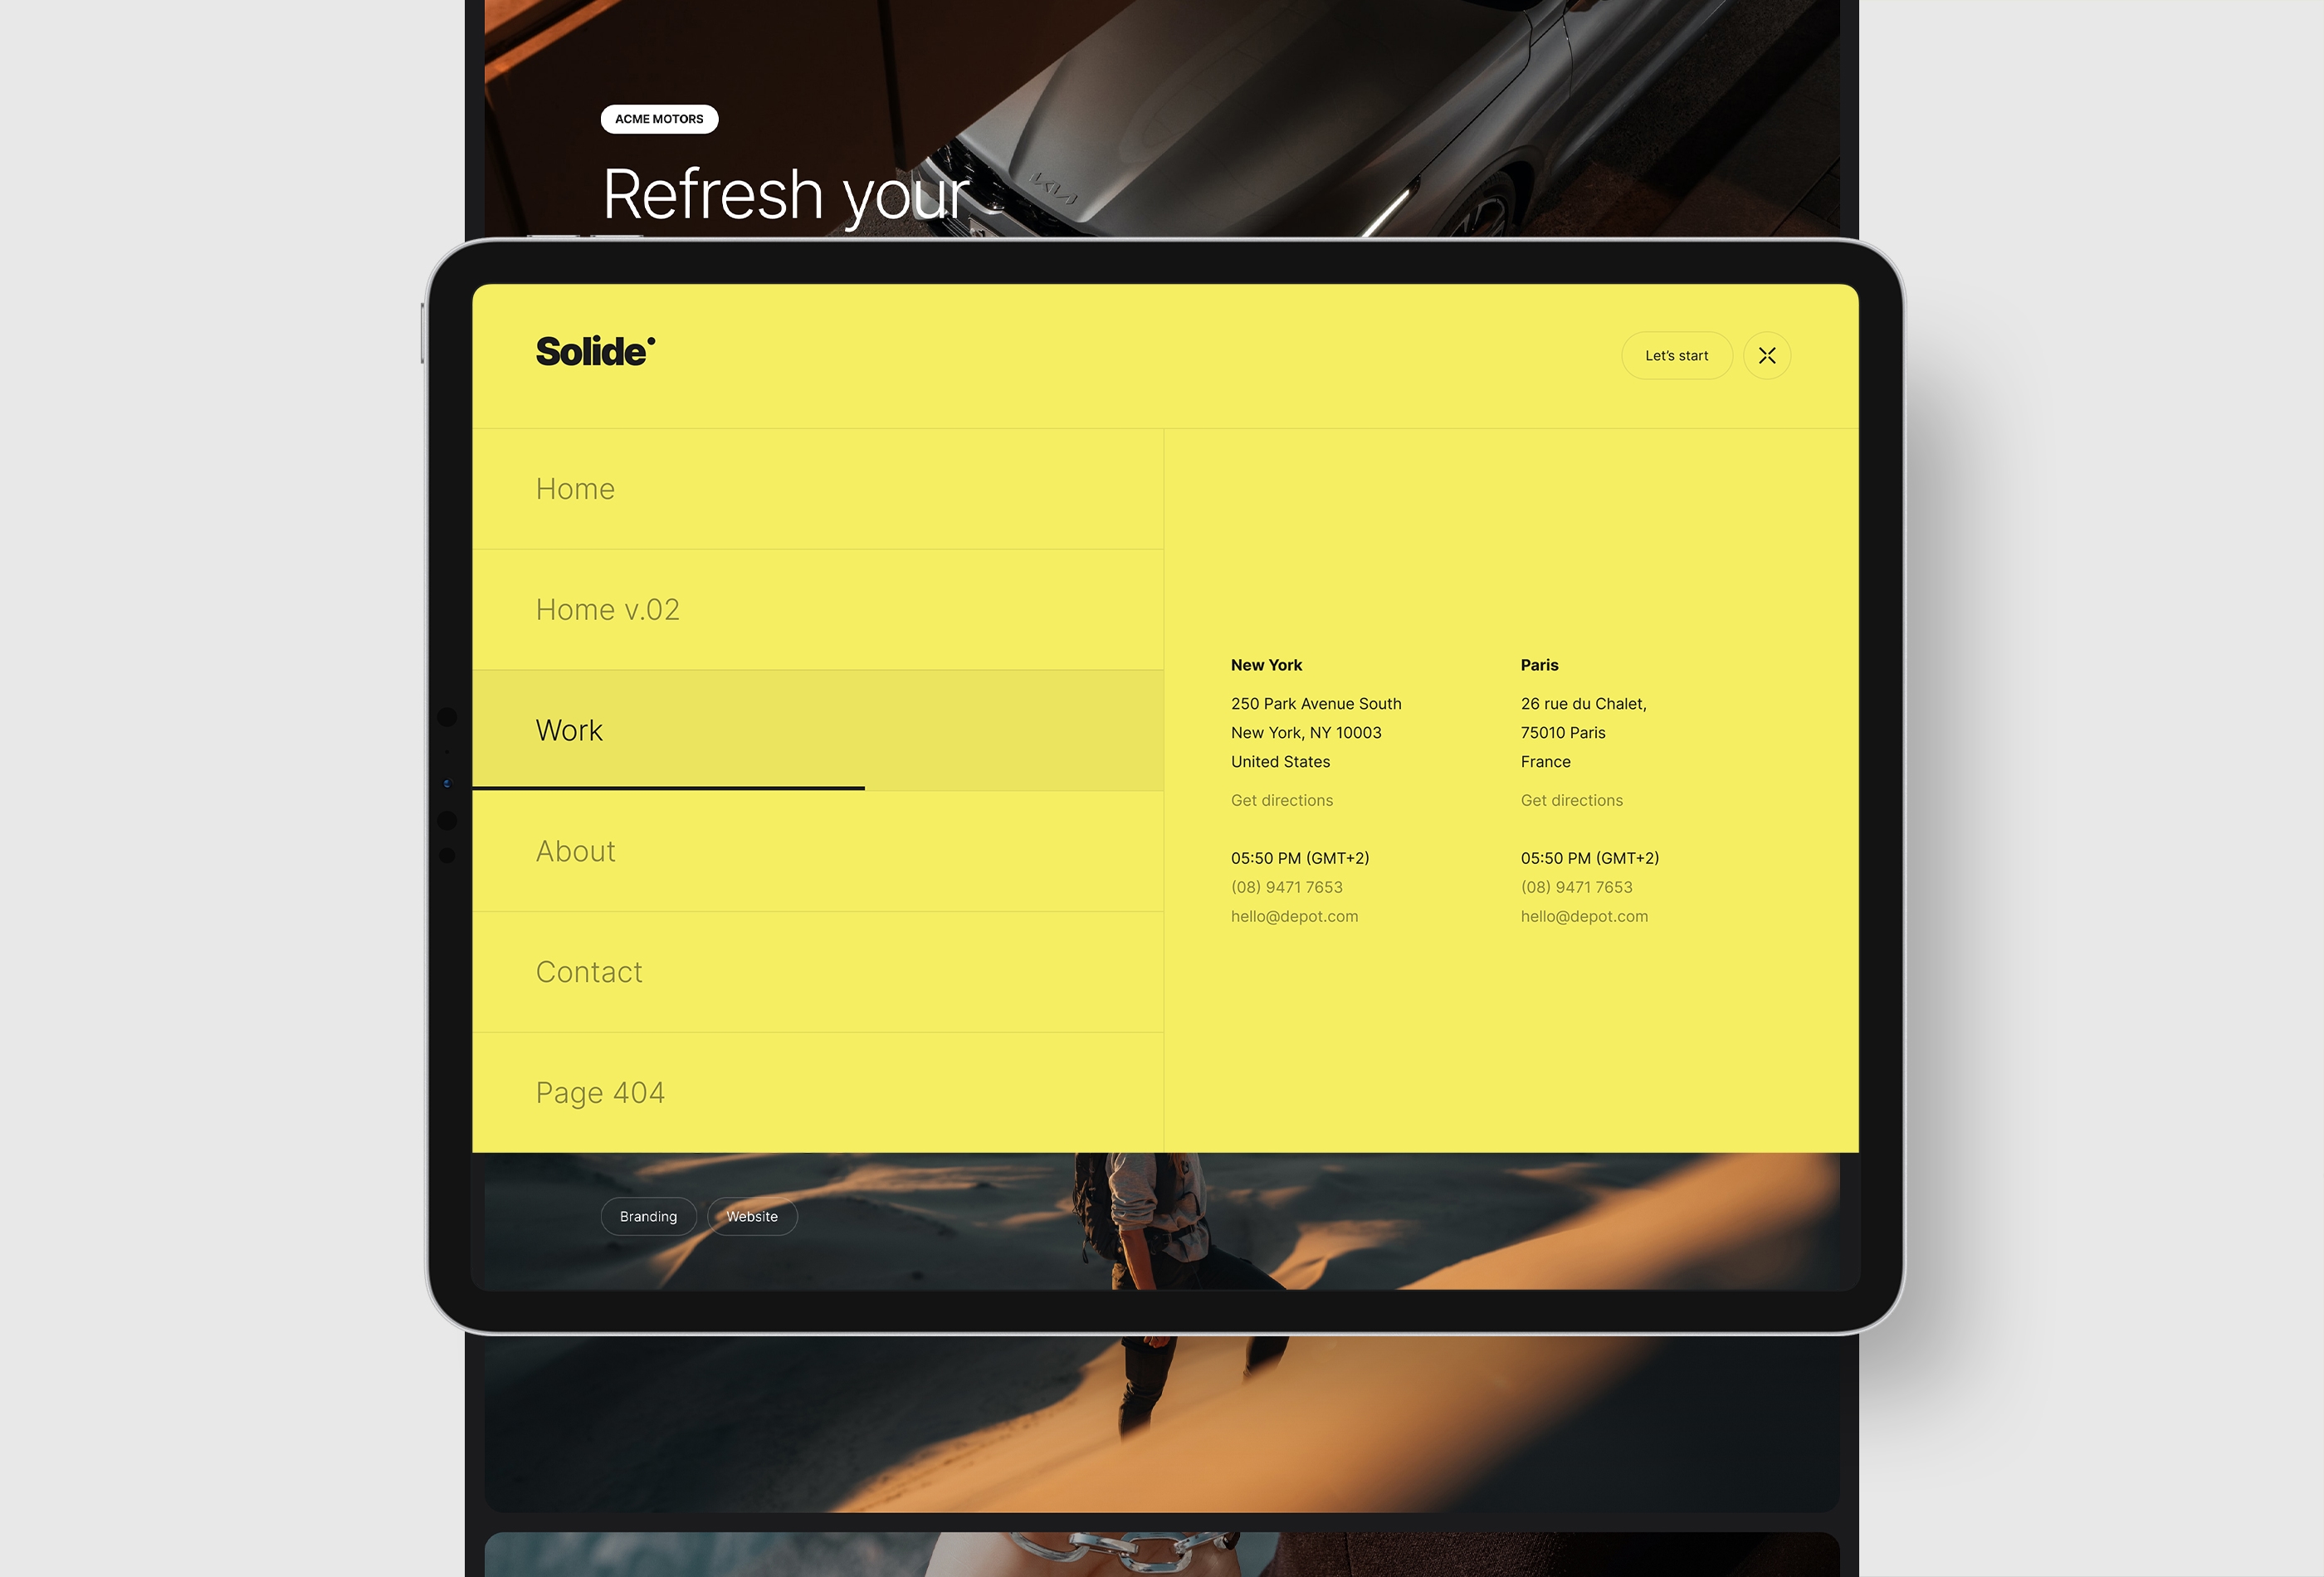Toggle the Work item underline indicator
Image resolution: width=2324 pixels, height=1577 pixels.
668,787
